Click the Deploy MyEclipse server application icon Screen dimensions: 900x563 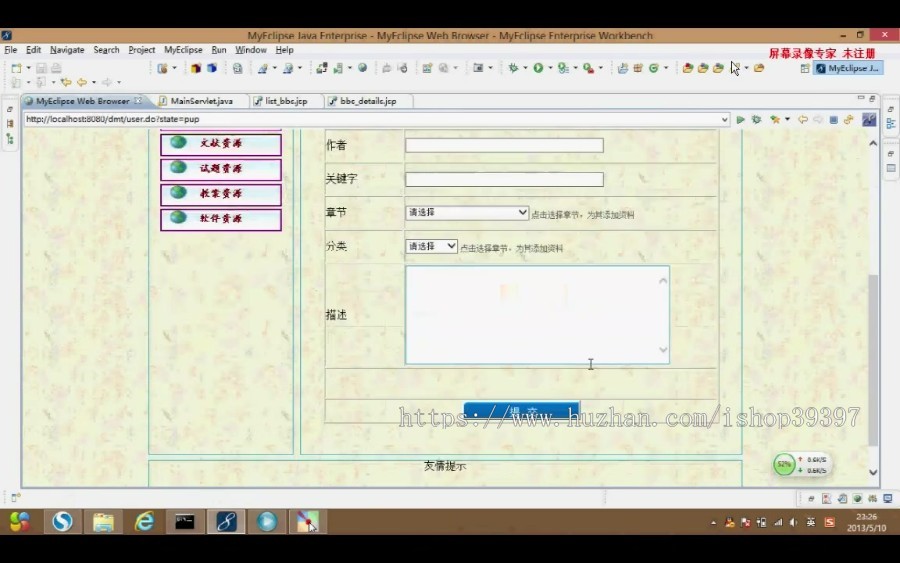click(321, 68)
